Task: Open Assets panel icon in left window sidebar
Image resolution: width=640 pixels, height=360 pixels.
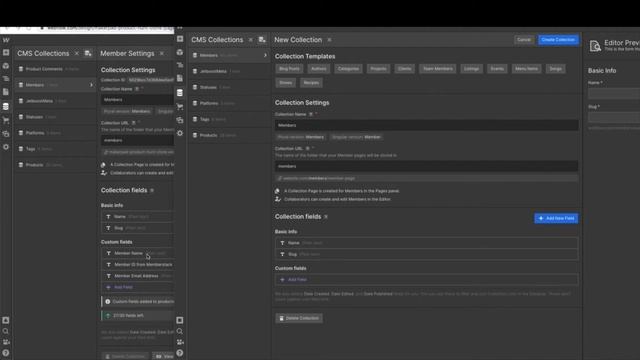Action: 6,133
